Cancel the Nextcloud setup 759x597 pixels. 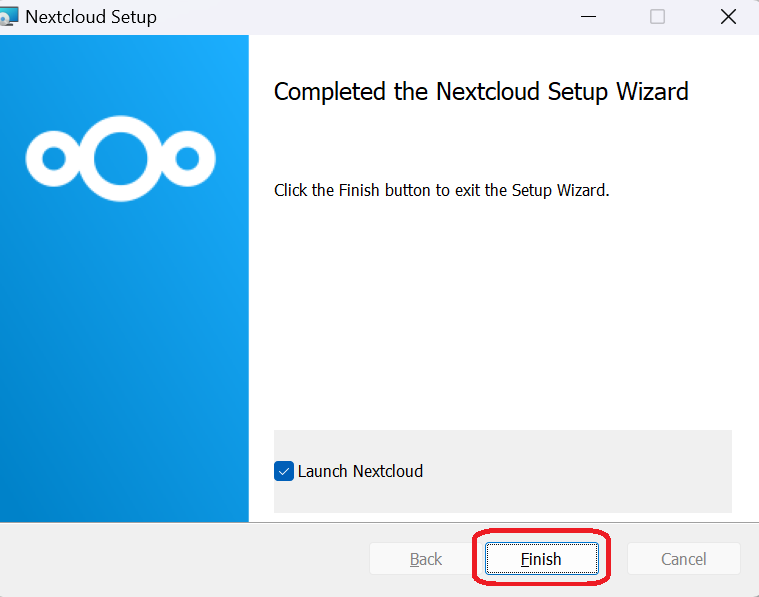(x=683, y=559)
